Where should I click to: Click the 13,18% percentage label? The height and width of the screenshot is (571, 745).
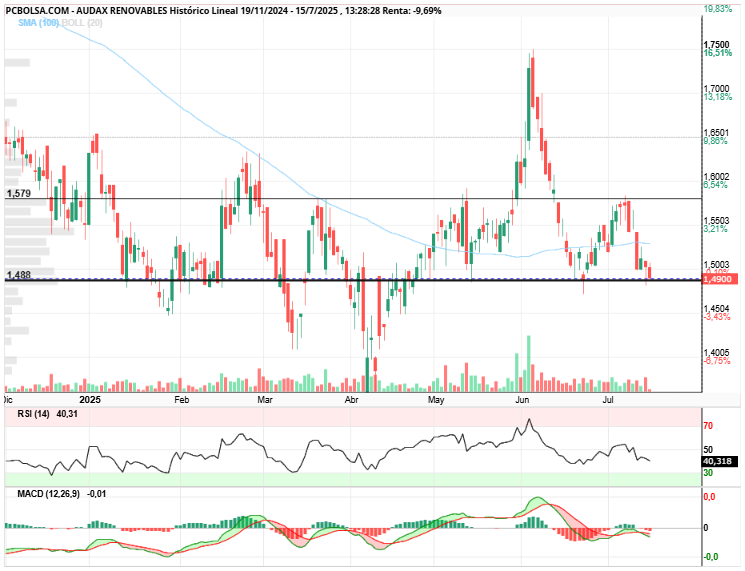click(717, 97)
